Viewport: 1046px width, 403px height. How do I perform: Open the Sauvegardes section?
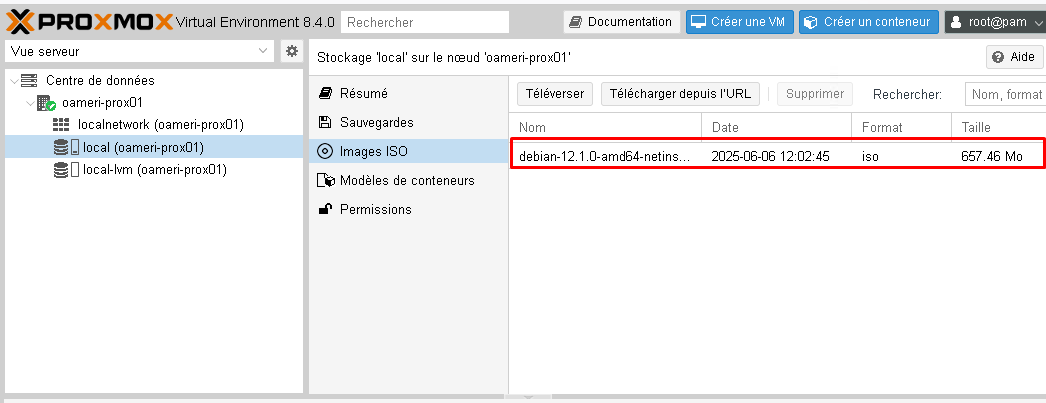(409, 122)
